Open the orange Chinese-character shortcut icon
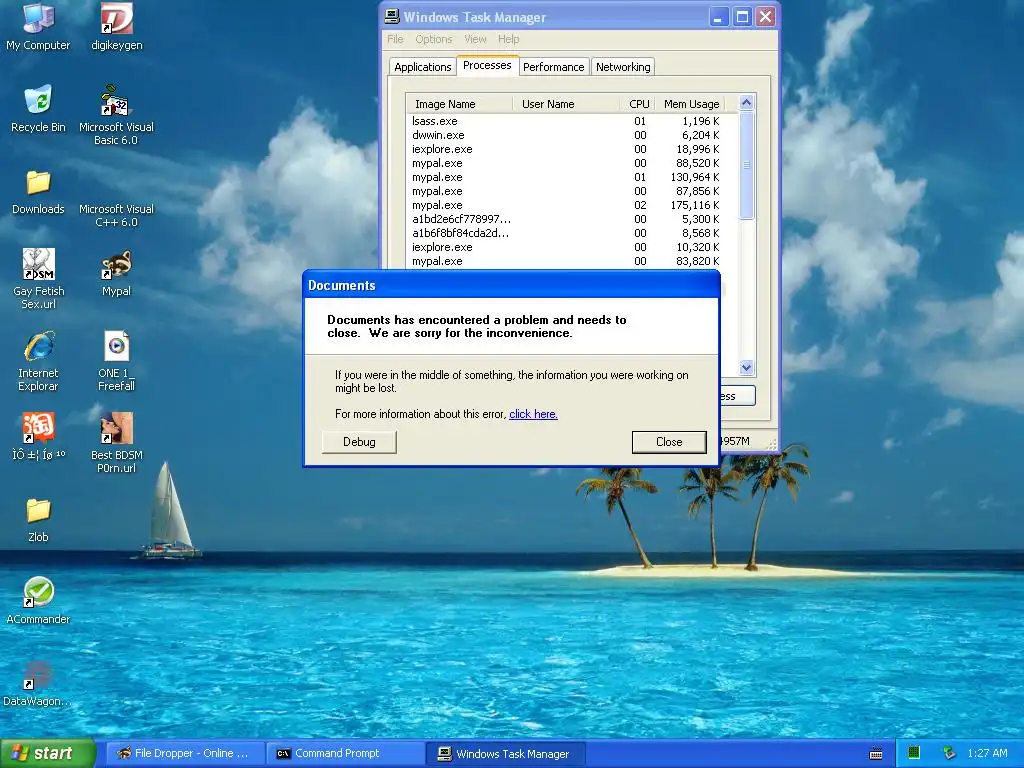 coord(38,436)
